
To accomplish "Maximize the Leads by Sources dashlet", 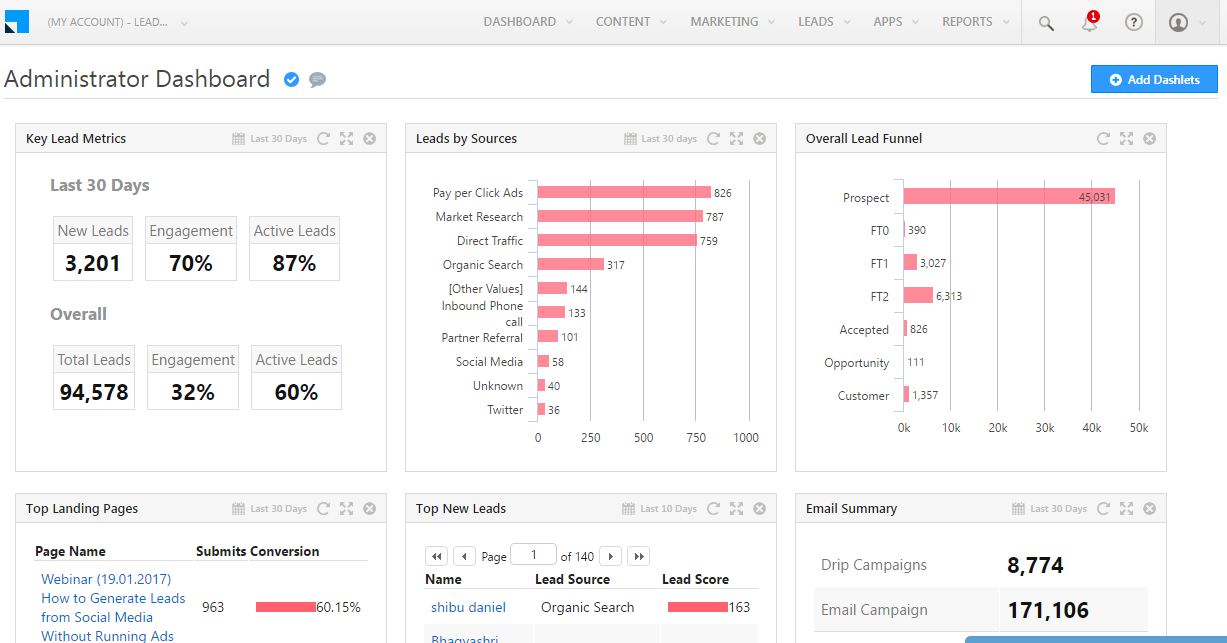I will click(x=736, y=139).
